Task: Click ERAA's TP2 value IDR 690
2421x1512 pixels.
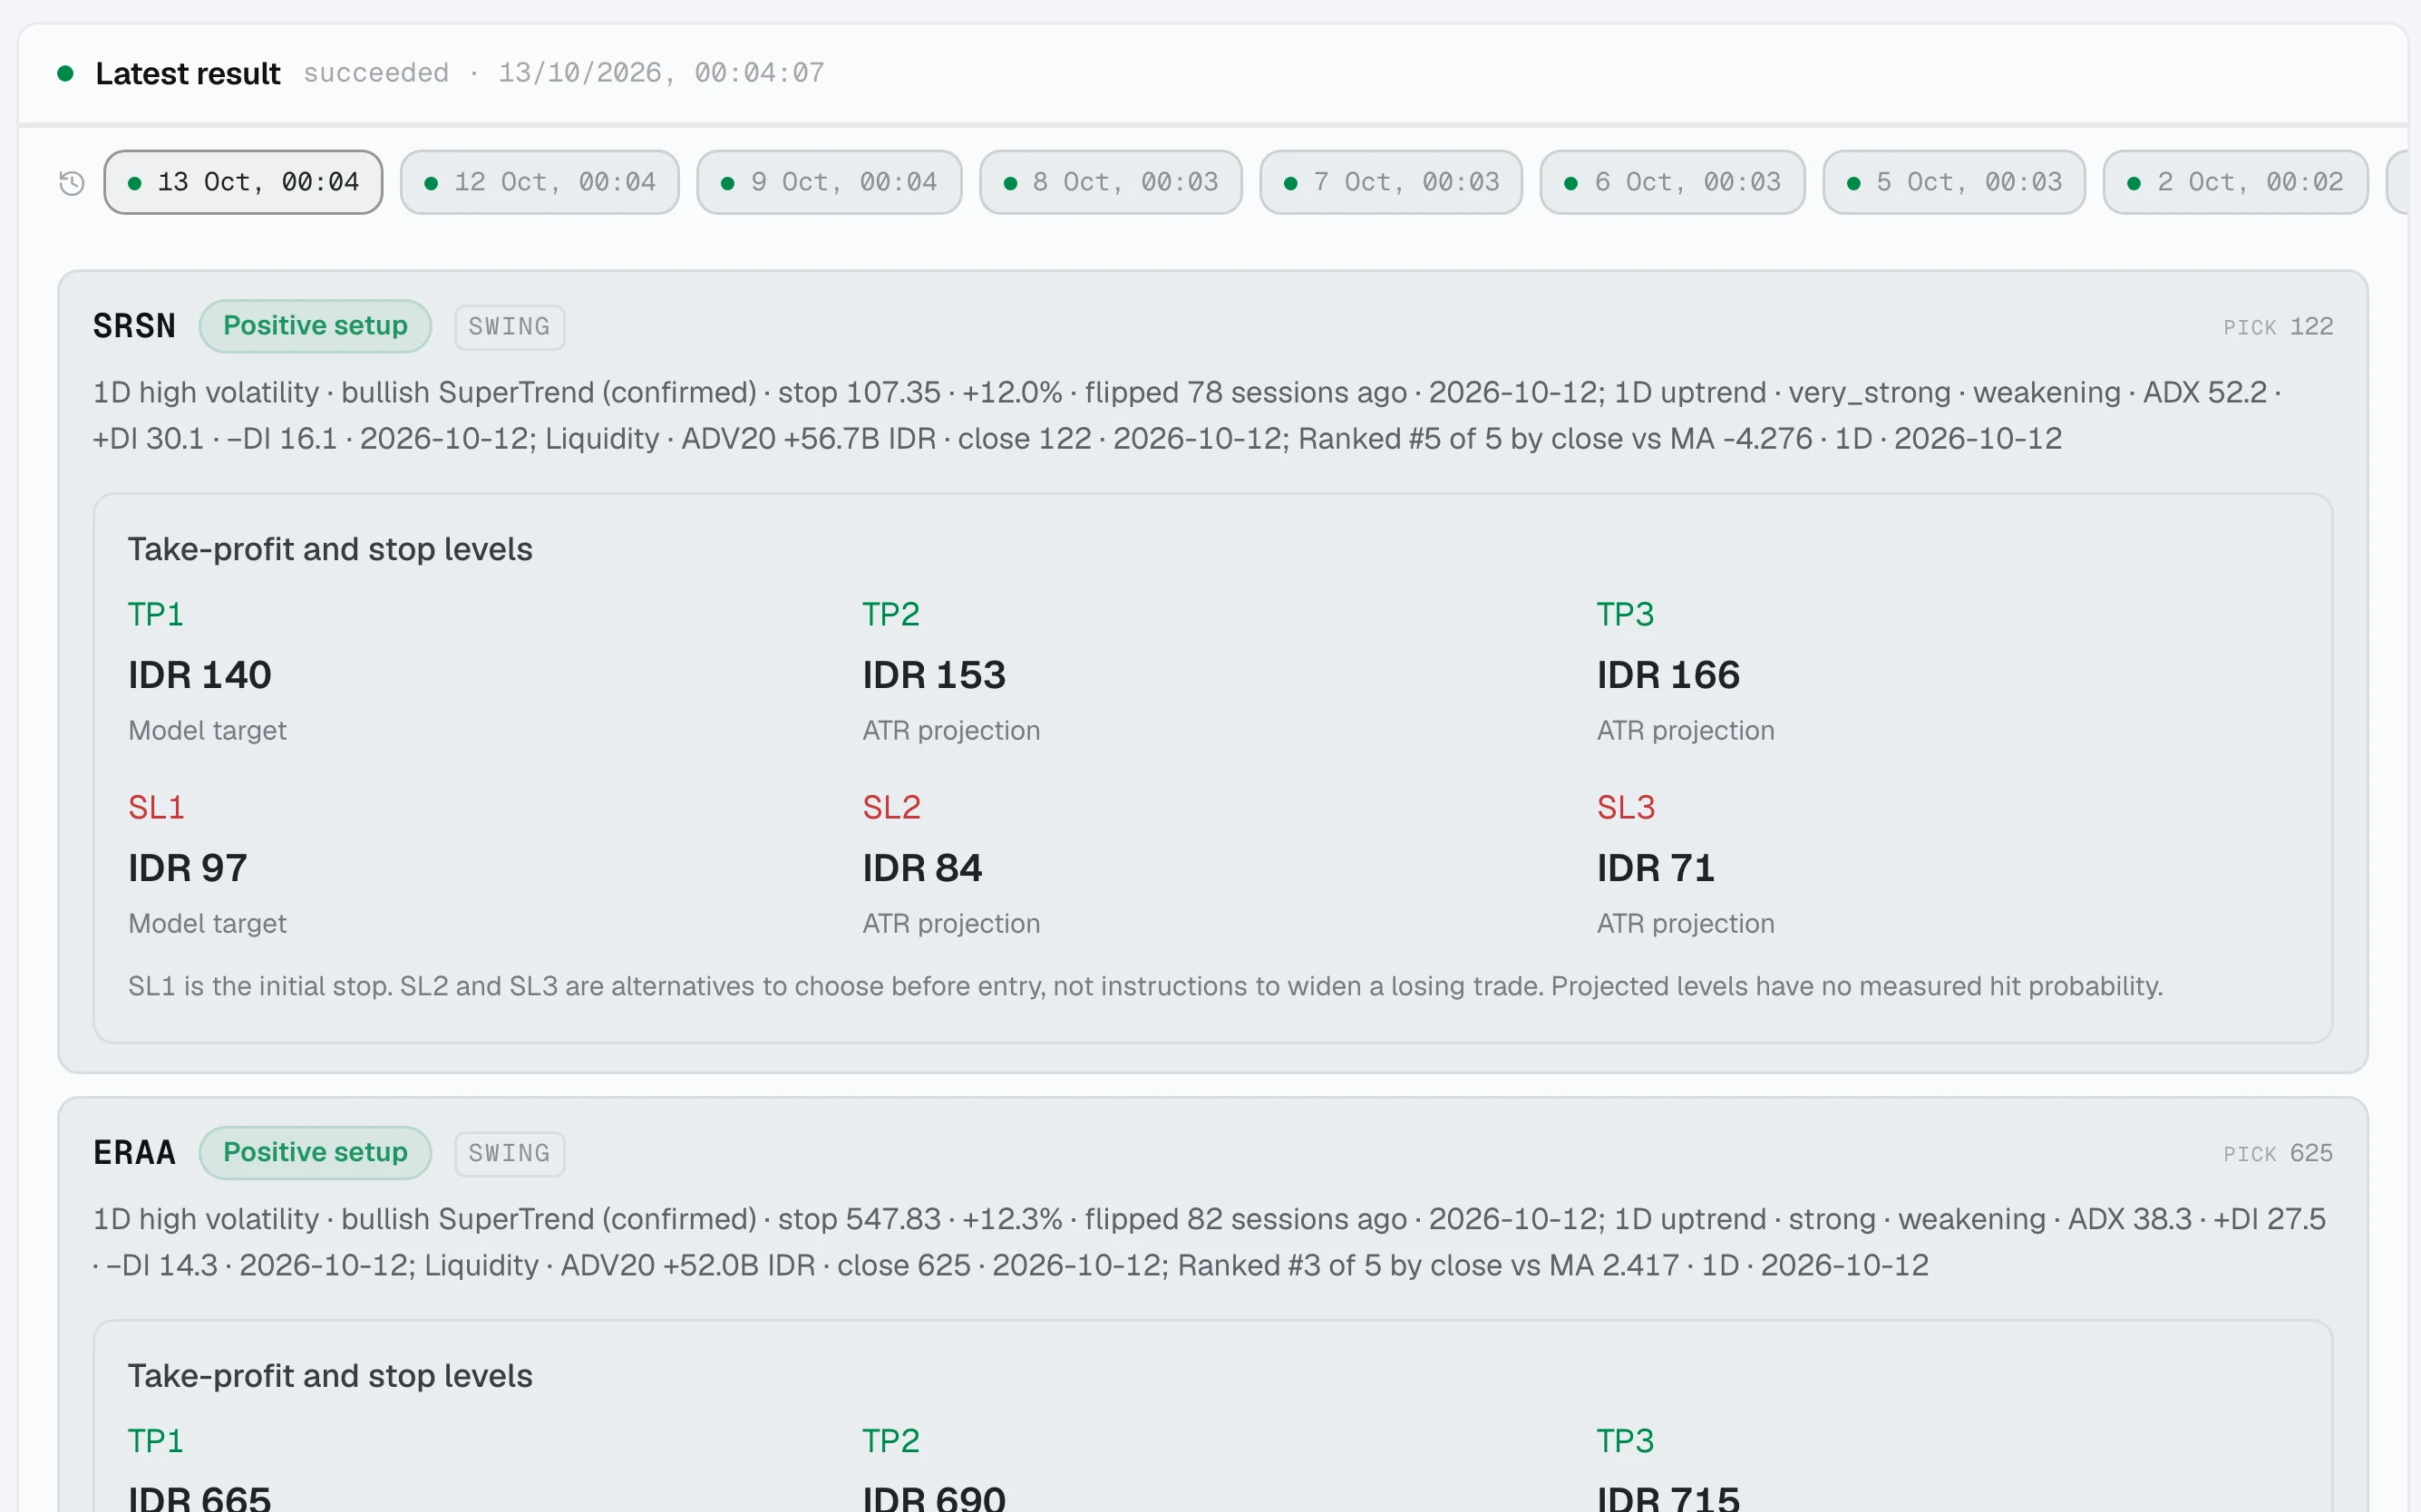Action: (934, 1498)
